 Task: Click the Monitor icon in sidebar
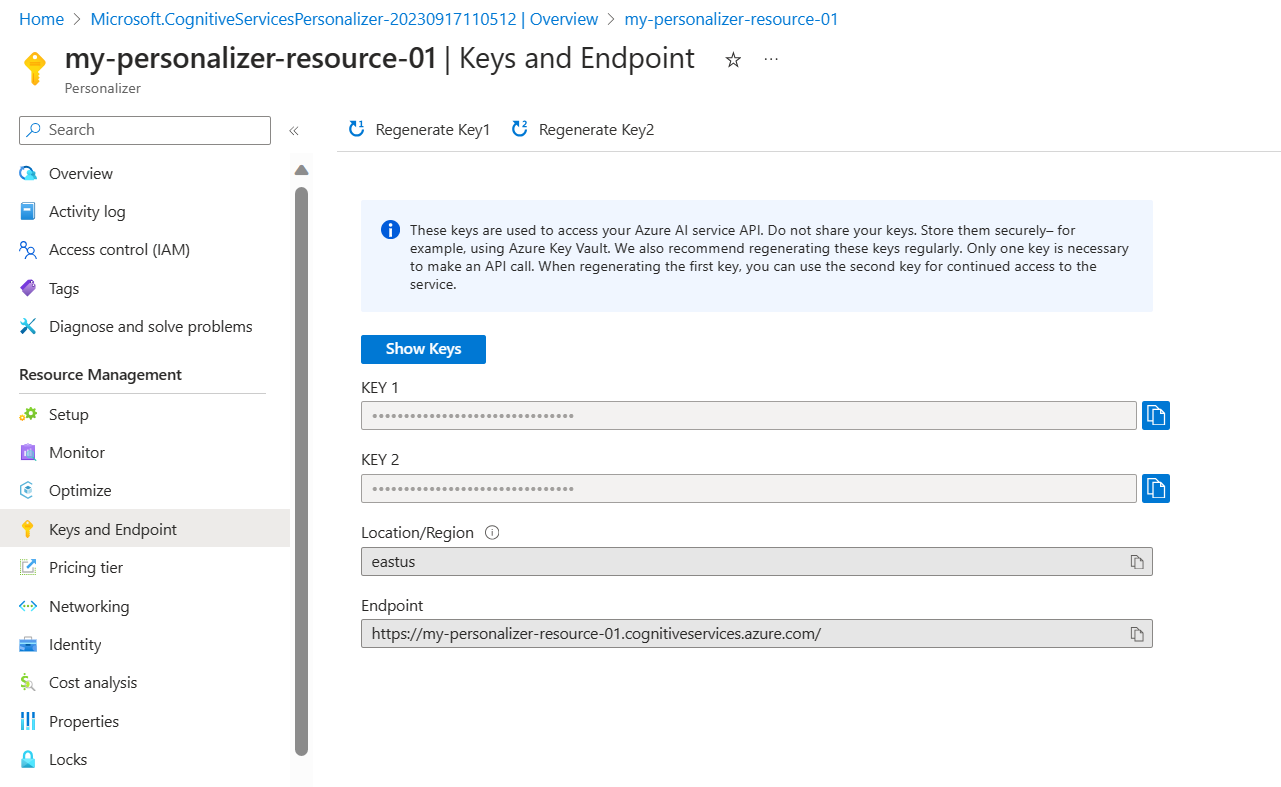(x=28, y=453)
